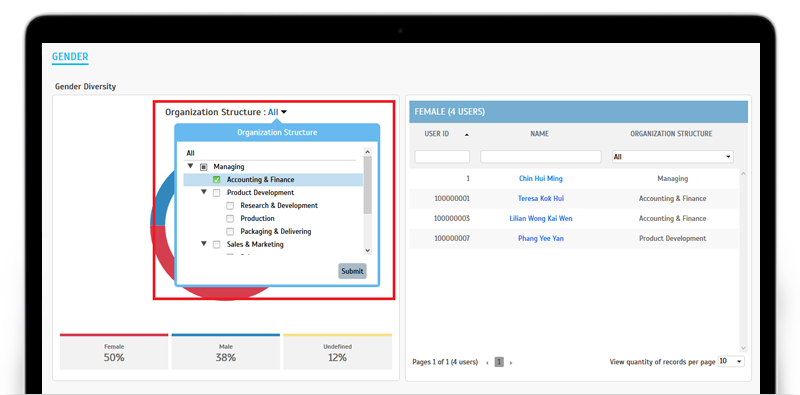Uncheck the Accounting & Finance checkbox
The image size is (800, 395).
tap(217, 180)
